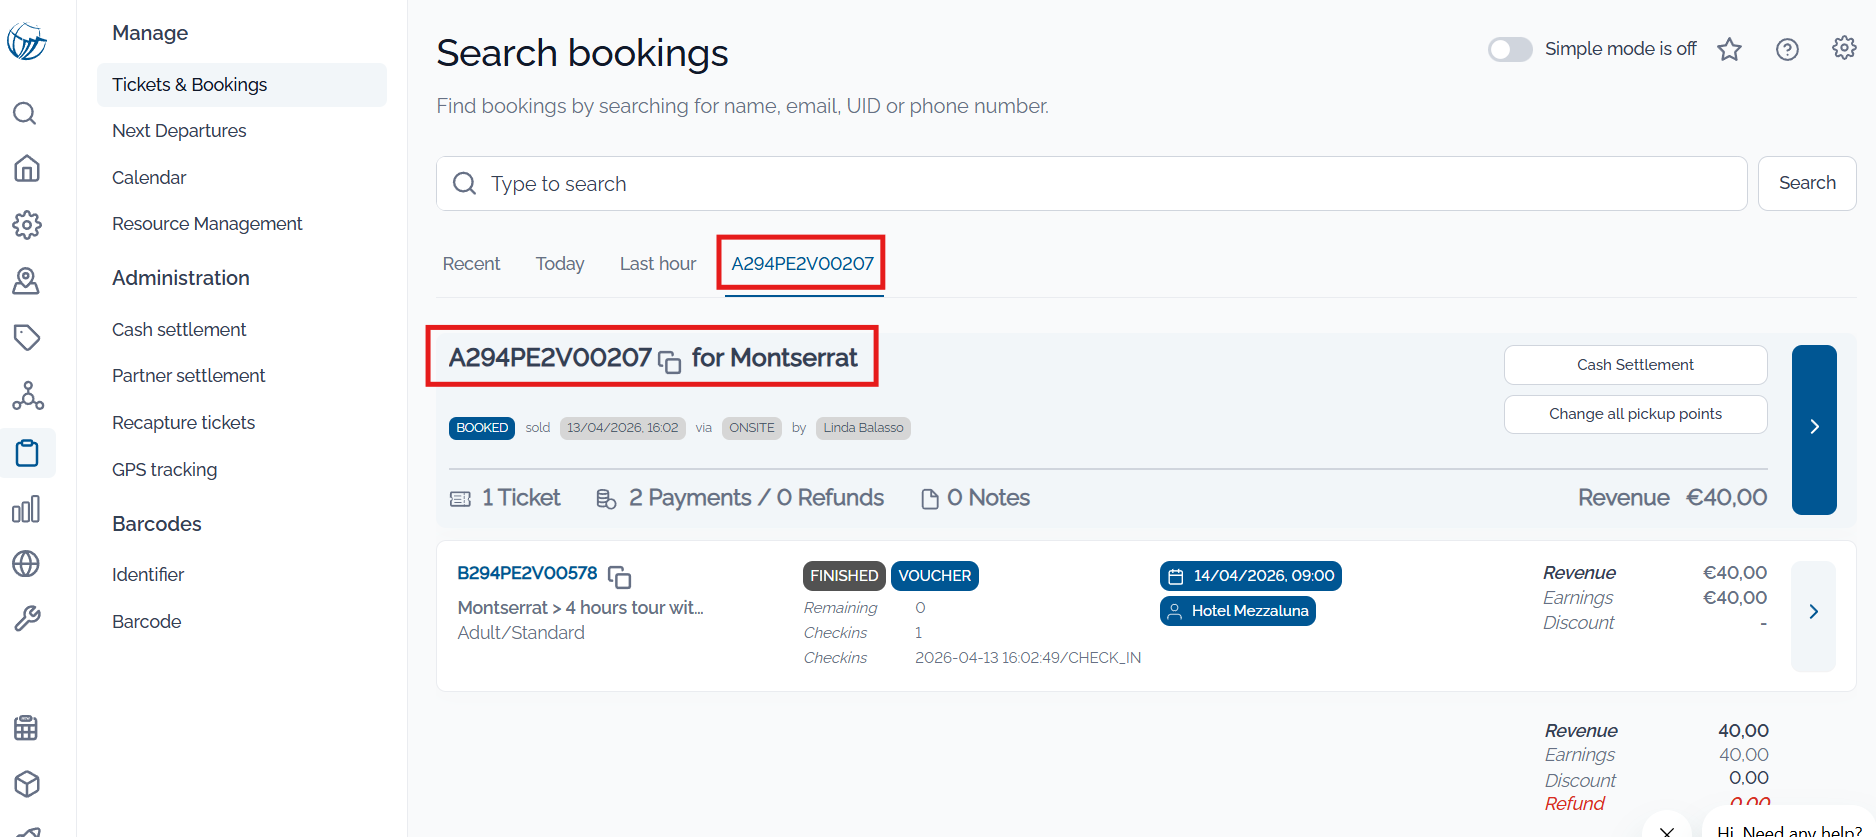
Task: Toggle Simple mode switch
Action: coord(1510,49)
